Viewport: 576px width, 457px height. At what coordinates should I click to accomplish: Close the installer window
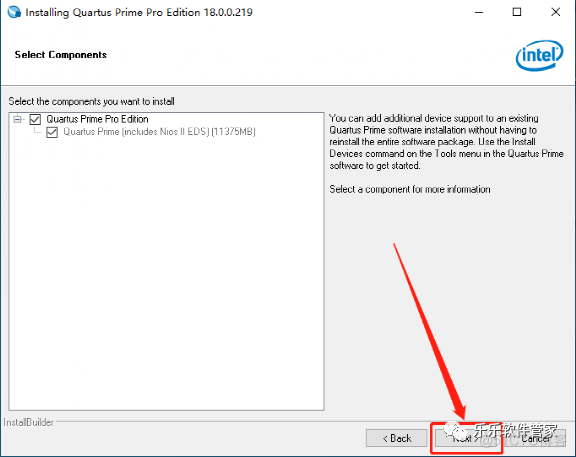point(555,12)
